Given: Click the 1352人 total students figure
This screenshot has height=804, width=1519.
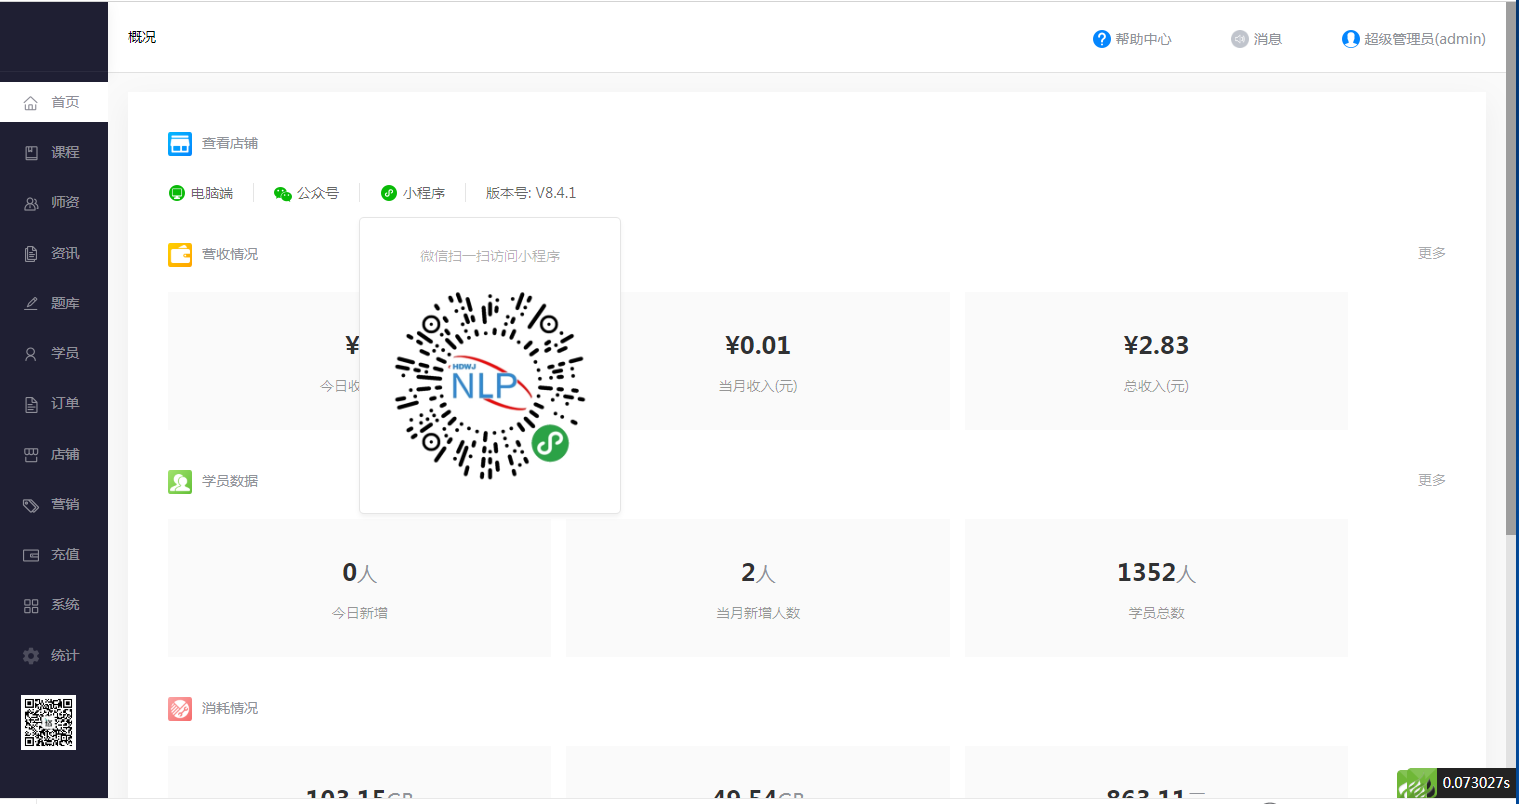Looking at the screenshot, I should (1156, 573).
